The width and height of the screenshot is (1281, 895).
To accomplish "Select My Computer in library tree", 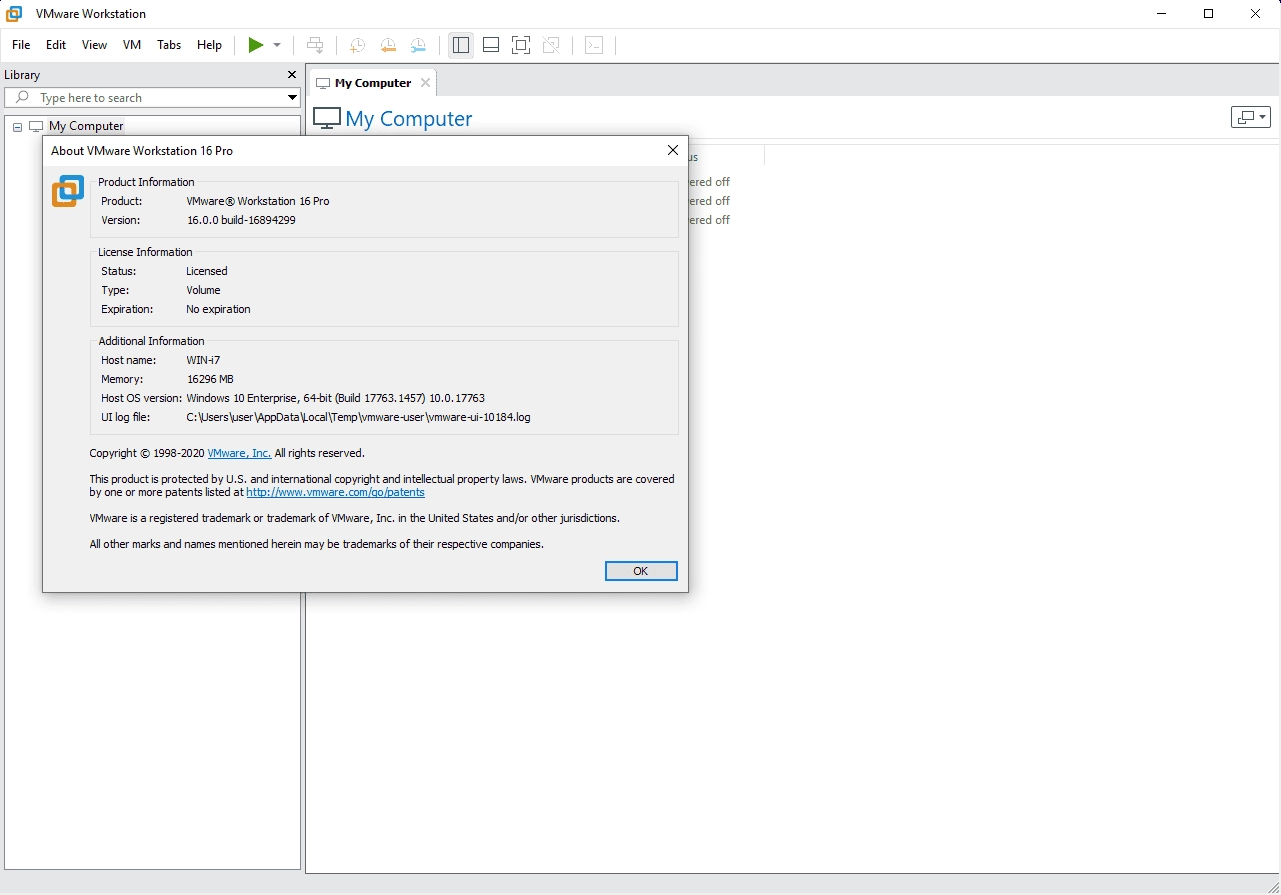I will tap(86, 126).
